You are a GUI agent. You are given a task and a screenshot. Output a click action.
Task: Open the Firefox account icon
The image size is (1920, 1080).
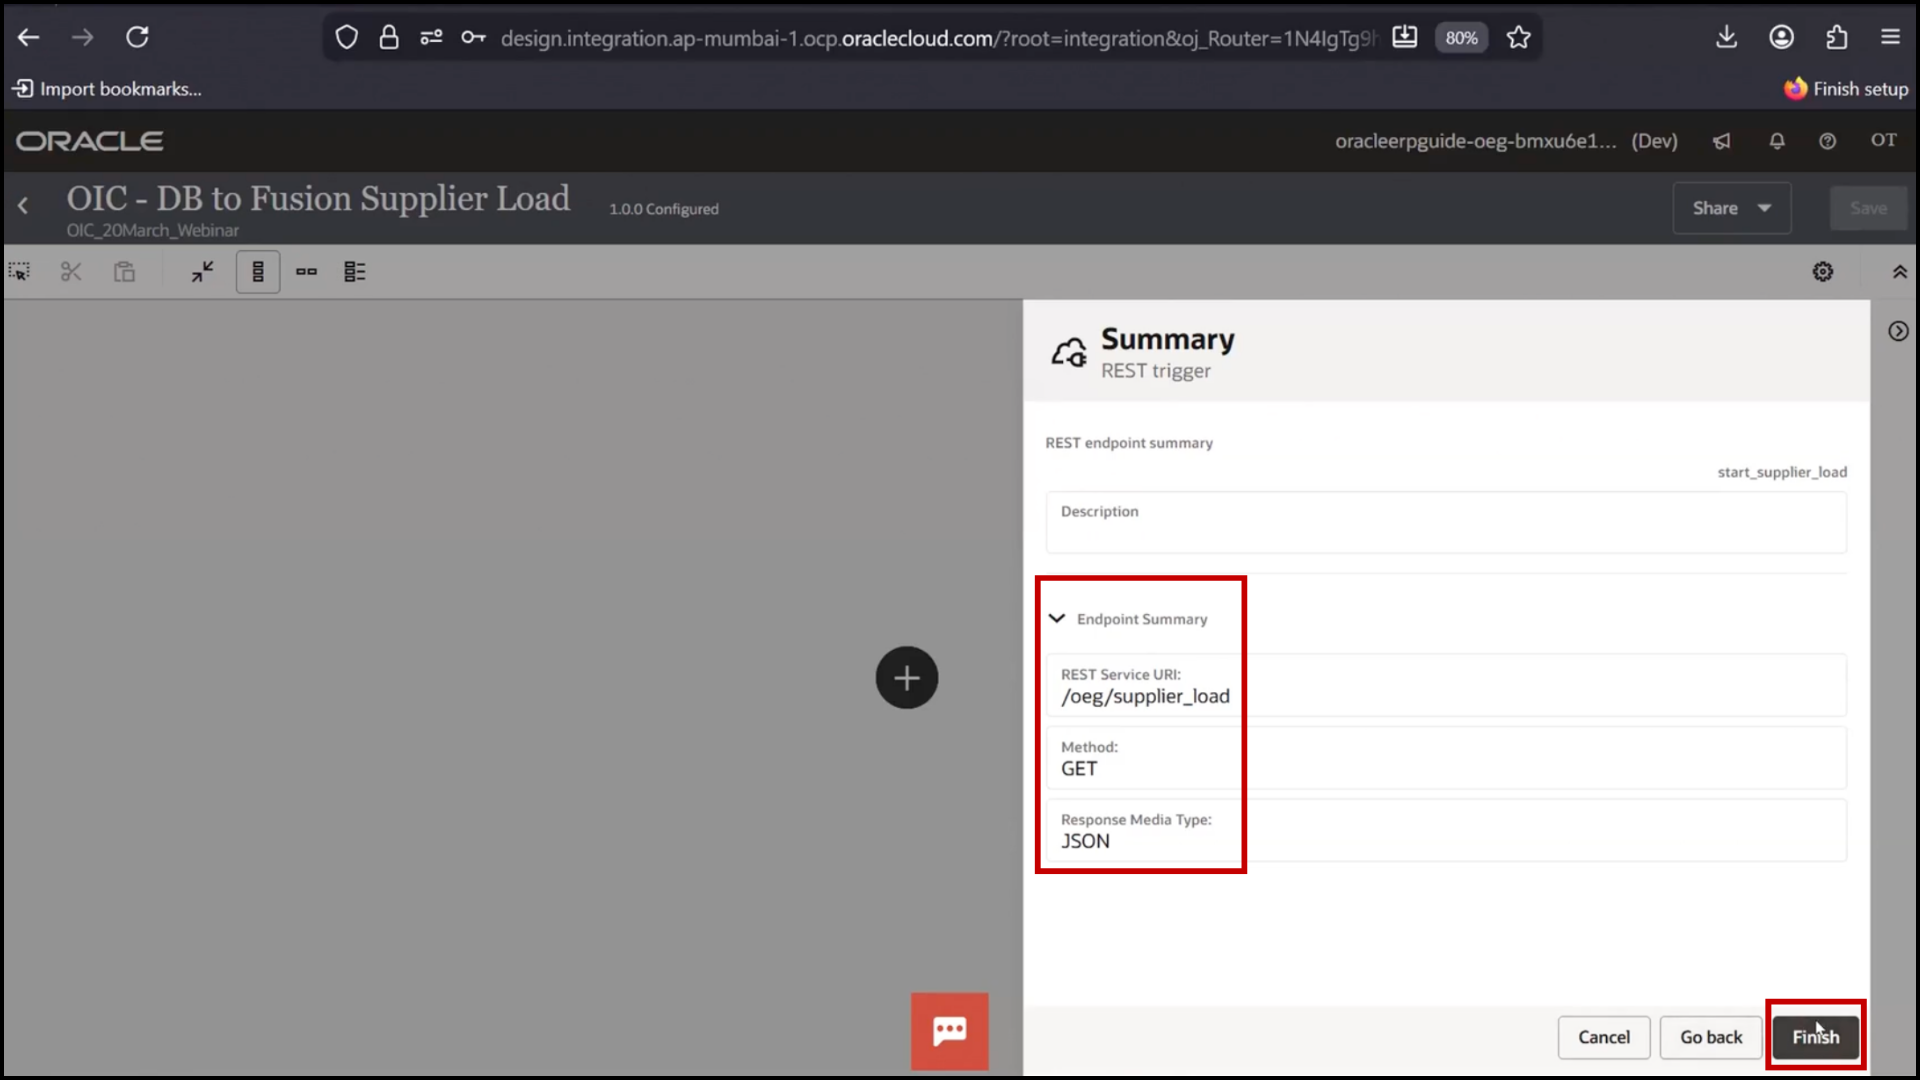[1781, 38]
